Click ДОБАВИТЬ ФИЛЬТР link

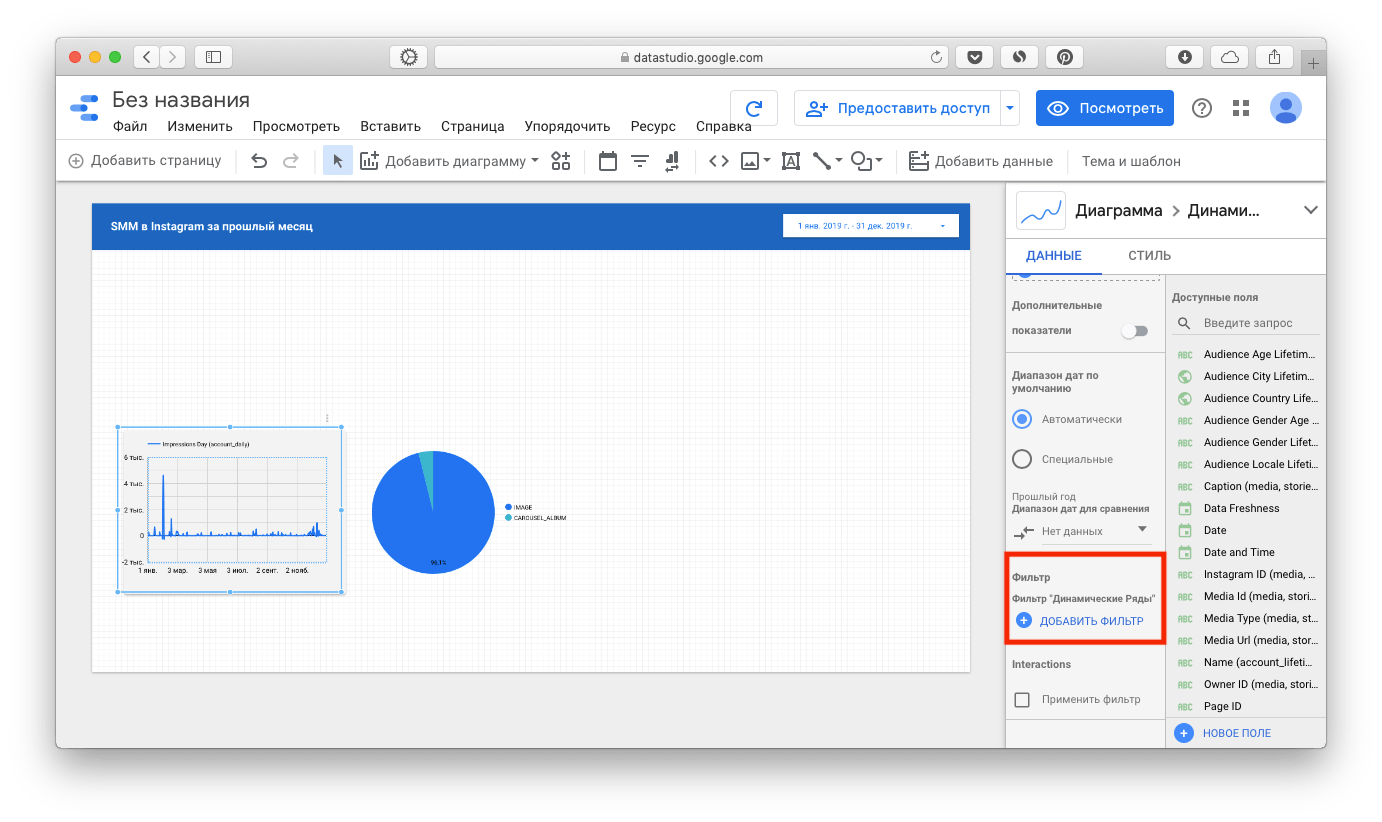point(1080,621)
